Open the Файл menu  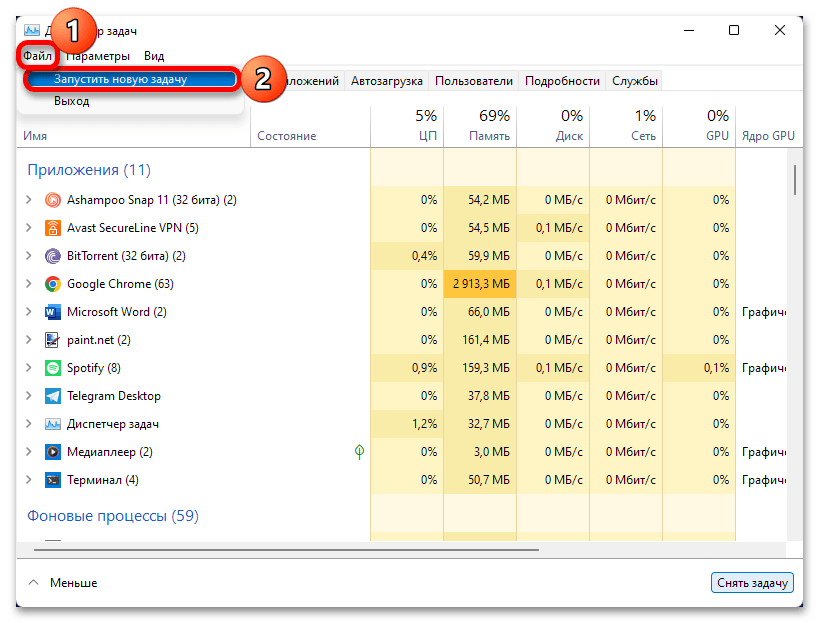click(37, 56)
